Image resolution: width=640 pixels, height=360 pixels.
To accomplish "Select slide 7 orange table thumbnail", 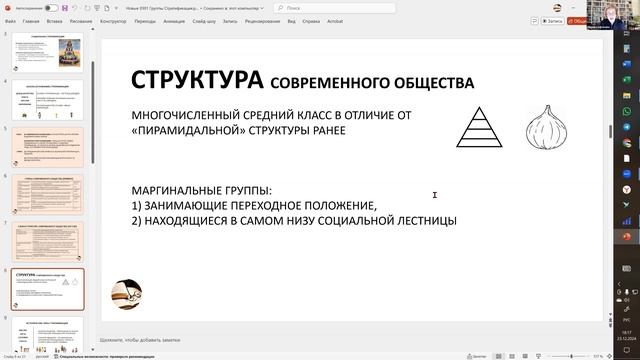I will [x=47, y=242].
